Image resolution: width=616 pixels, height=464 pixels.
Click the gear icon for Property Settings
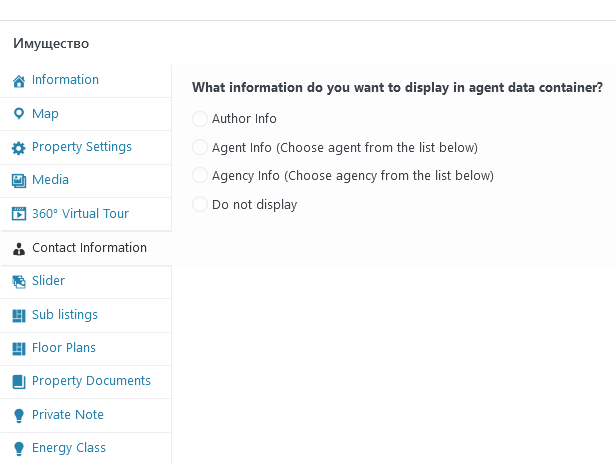[x=18, y=148]
